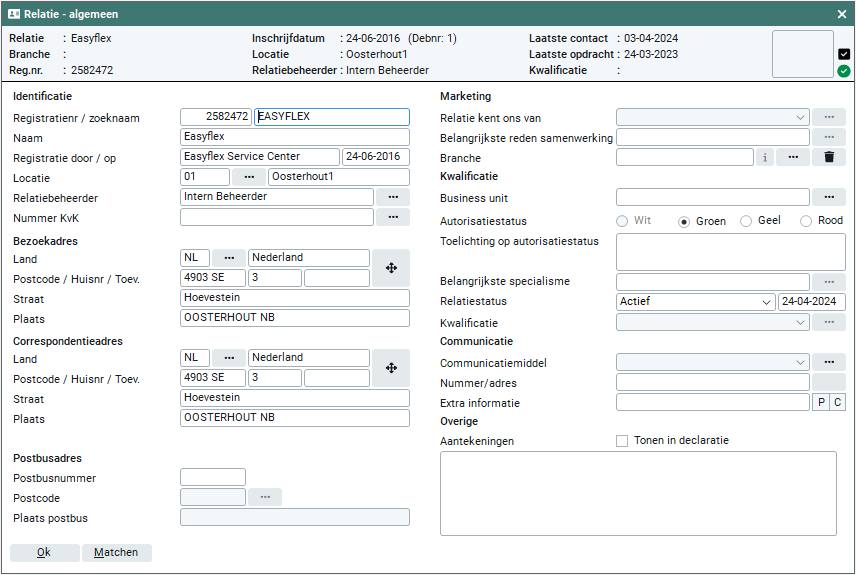Click the Postbusnummer input field
856x575 pixels.
213,477
